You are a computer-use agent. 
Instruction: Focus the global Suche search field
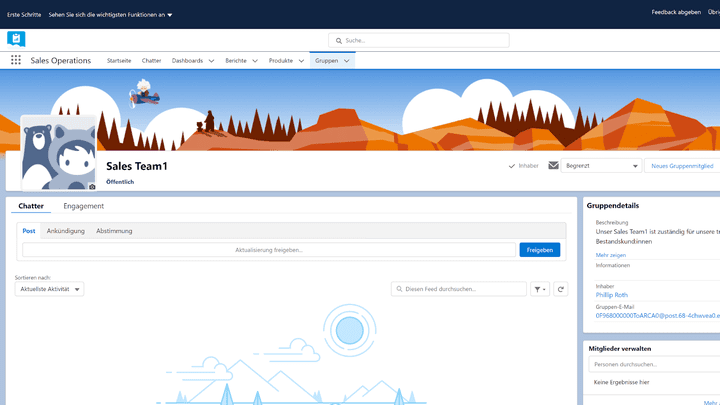pyautogui.click(x=419, y=40)
